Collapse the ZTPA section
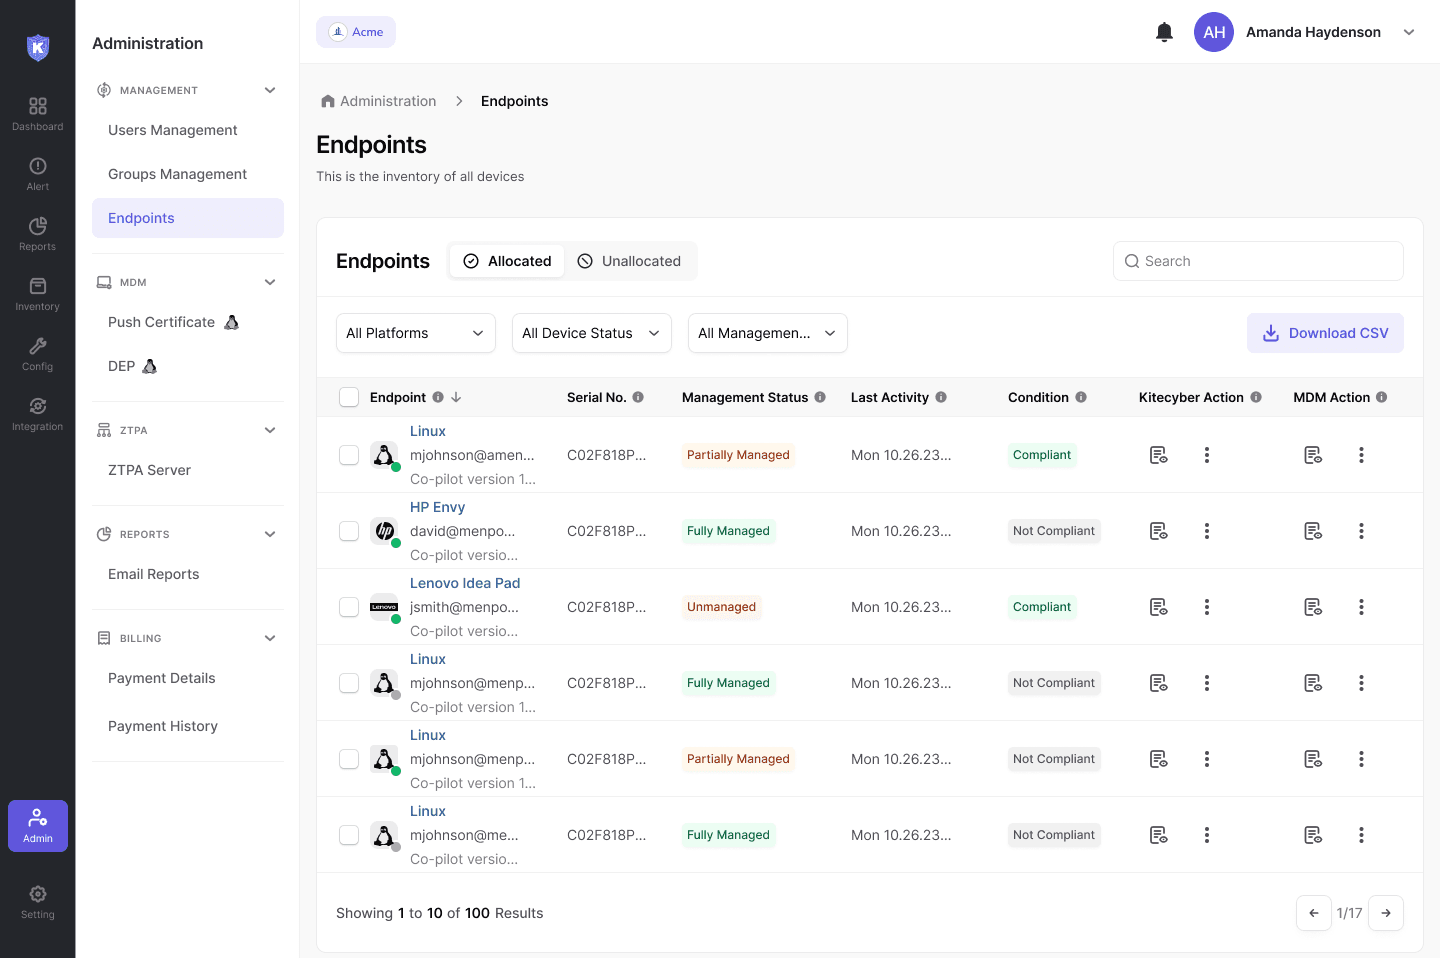 270,430
